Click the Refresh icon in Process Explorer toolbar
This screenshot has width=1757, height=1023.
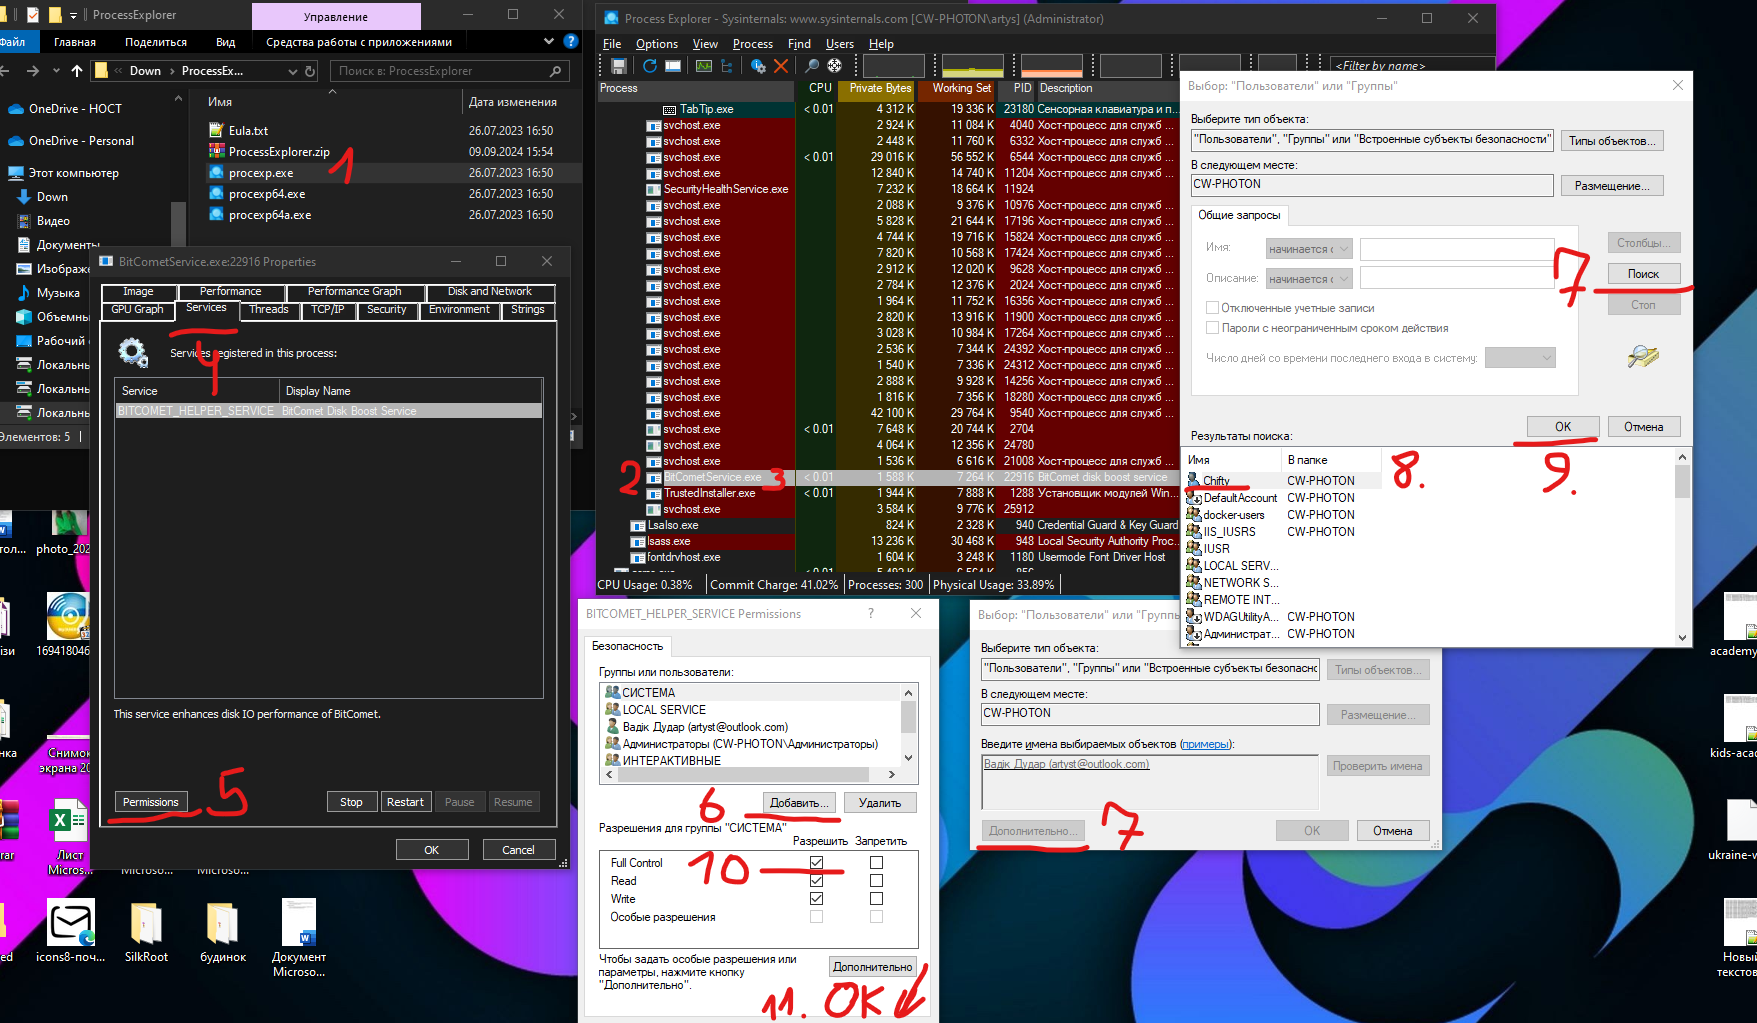pos(650,66)
